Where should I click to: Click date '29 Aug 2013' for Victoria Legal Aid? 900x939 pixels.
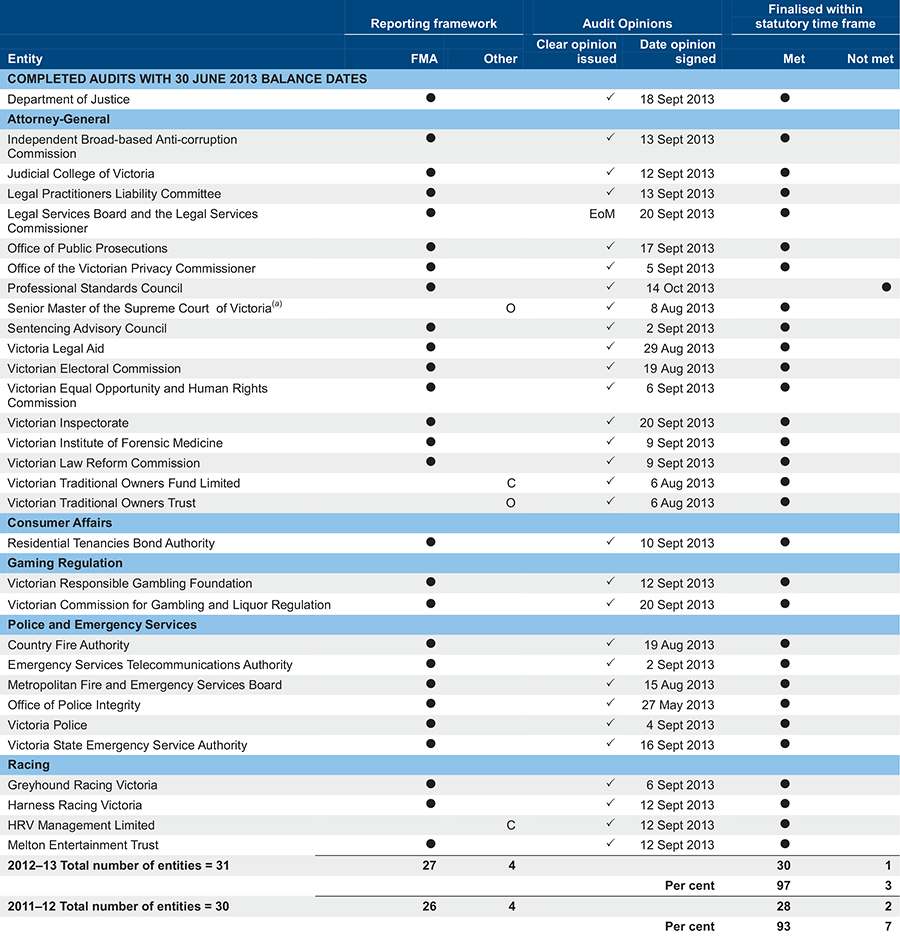coord(679,349)
